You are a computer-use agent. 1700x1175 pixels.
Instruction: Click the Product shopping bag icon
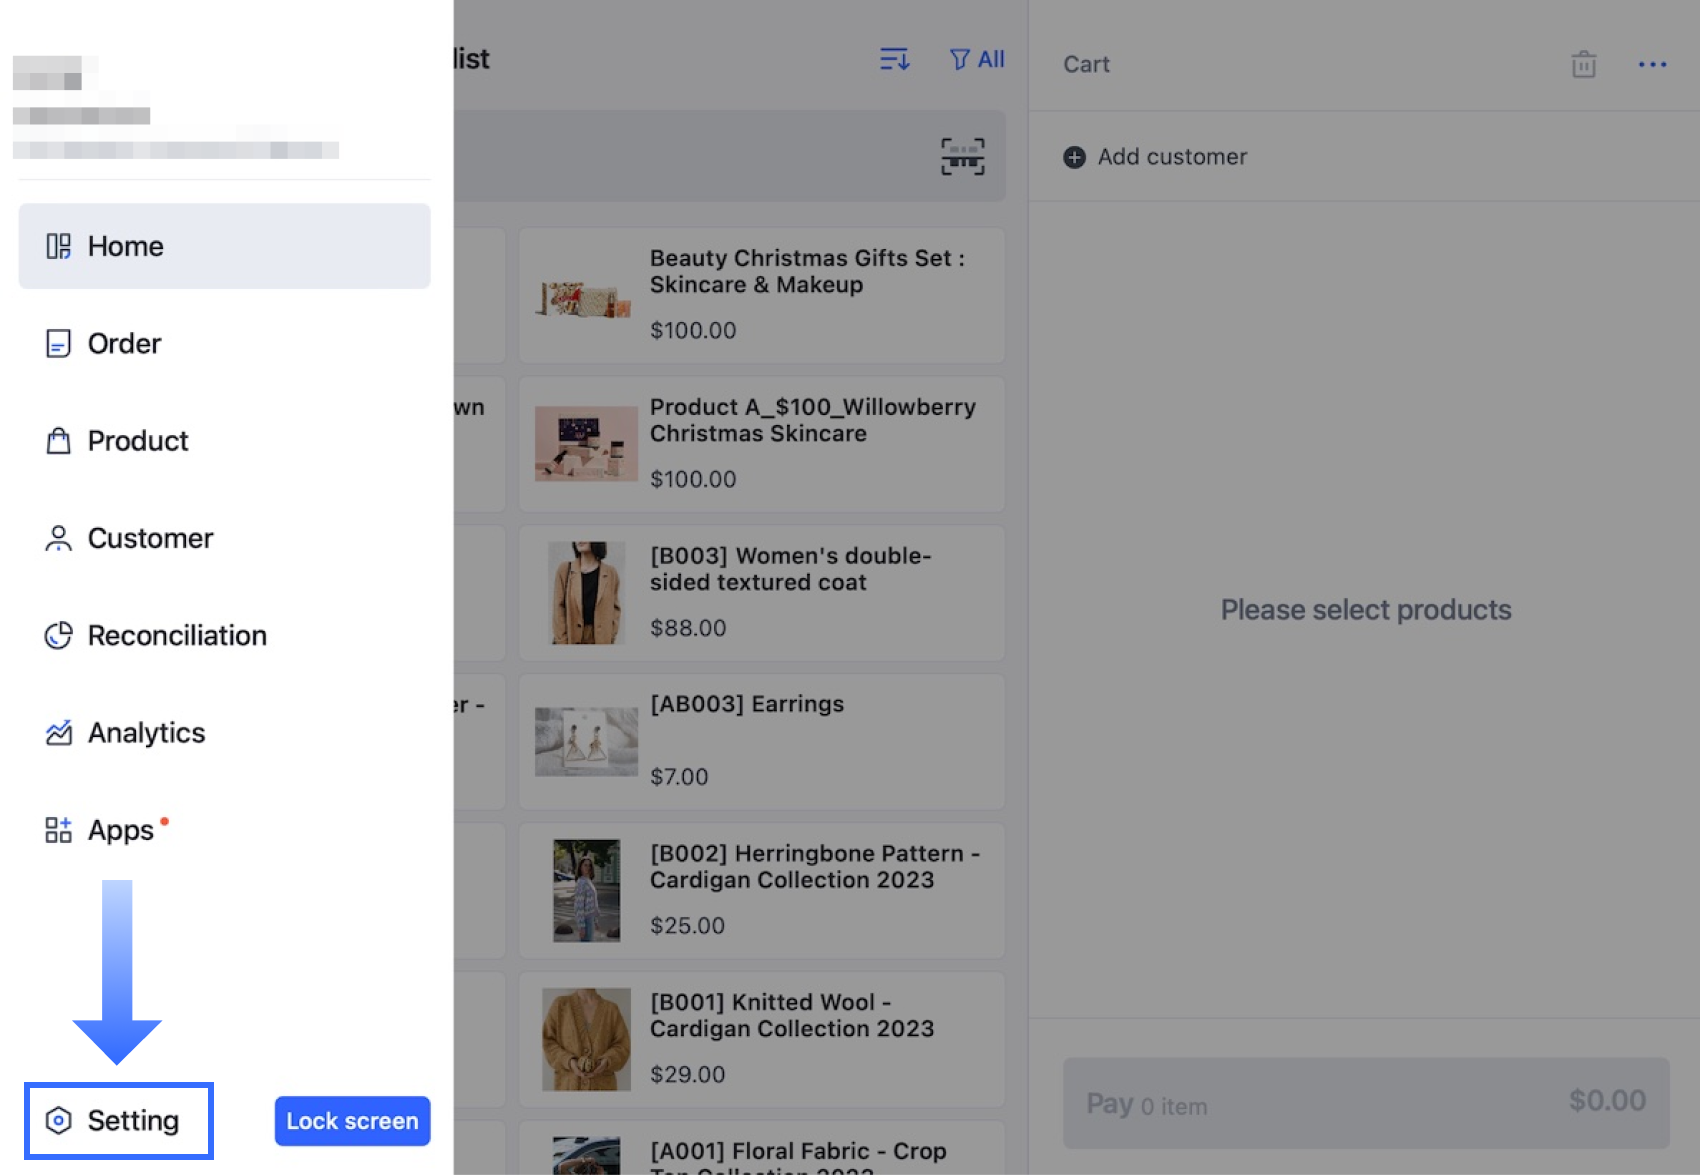(58, 441)
